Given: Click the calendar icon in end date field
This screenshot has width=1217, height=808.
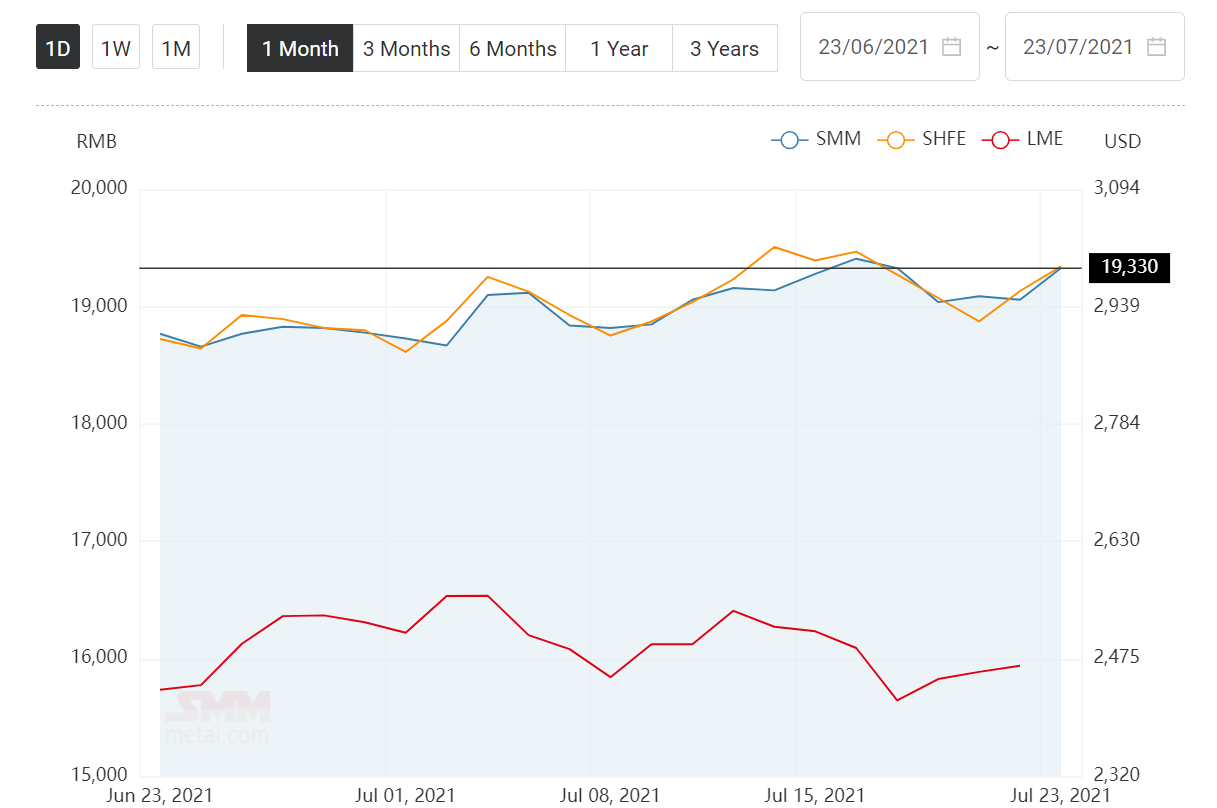Looking at the screenshot, I should click(1156, 47).
